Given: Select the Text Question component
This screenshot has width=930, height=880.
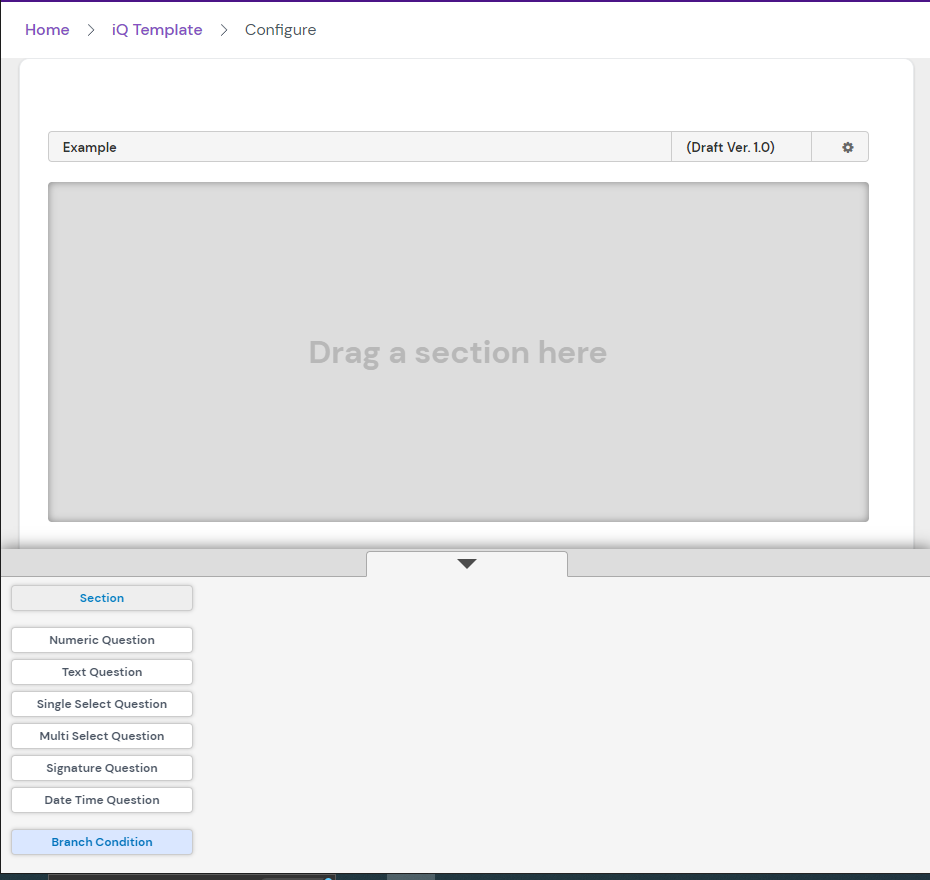Looking at the screenshot, I should (x=101, y=671).
